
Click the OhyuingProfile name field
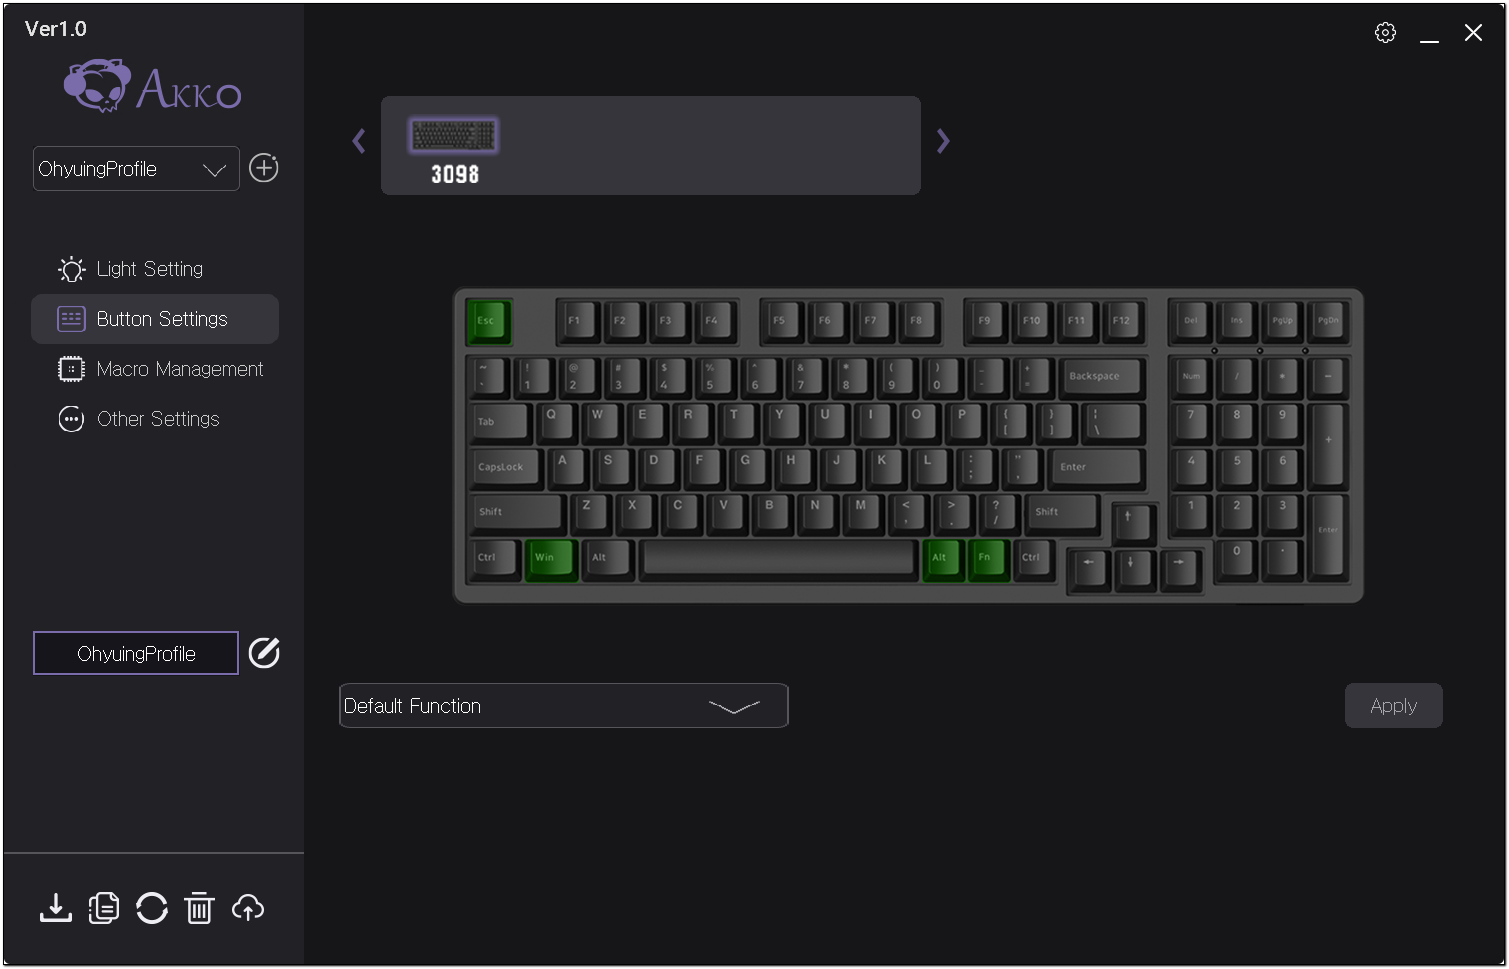tap(136, 653)
